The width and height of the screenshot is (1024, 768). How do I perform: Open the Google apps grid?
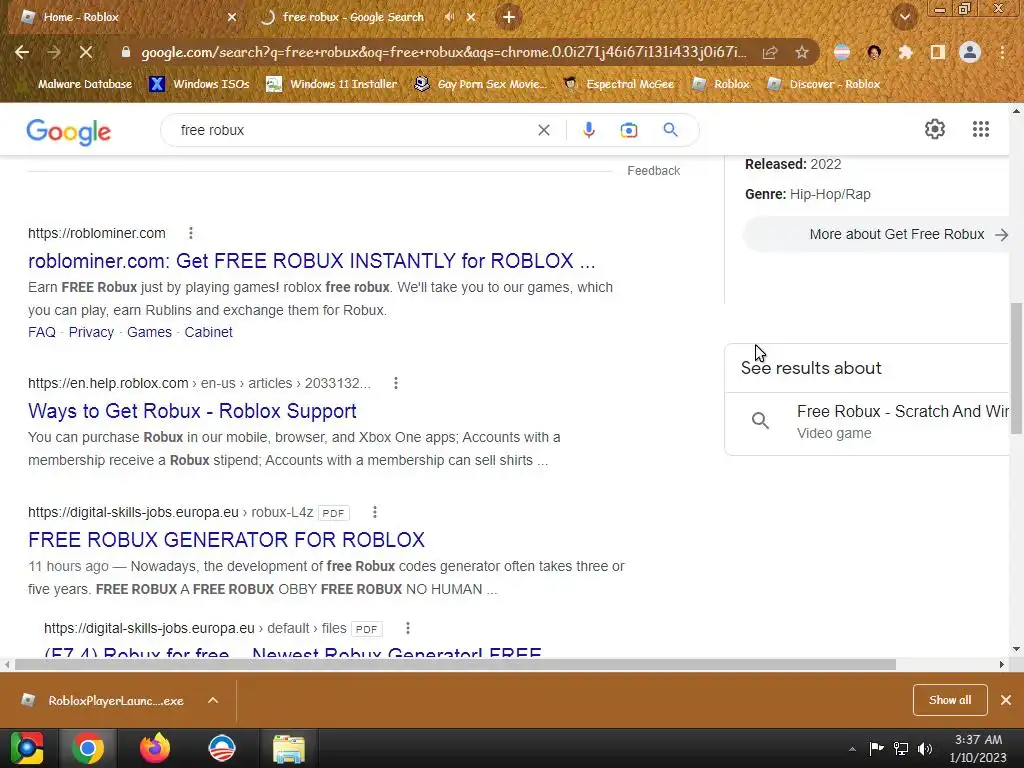click(x=980, y=129)
